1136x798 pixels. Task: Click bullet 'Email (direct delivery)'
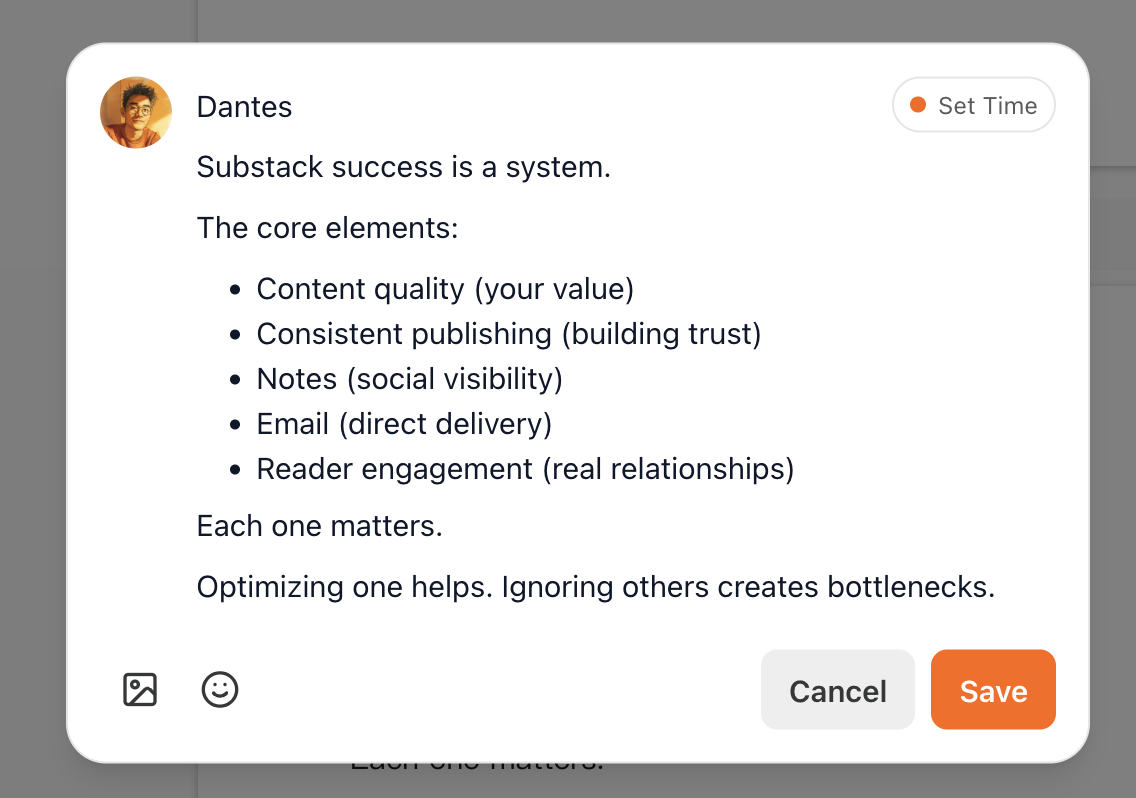click(x=404, y=424)
